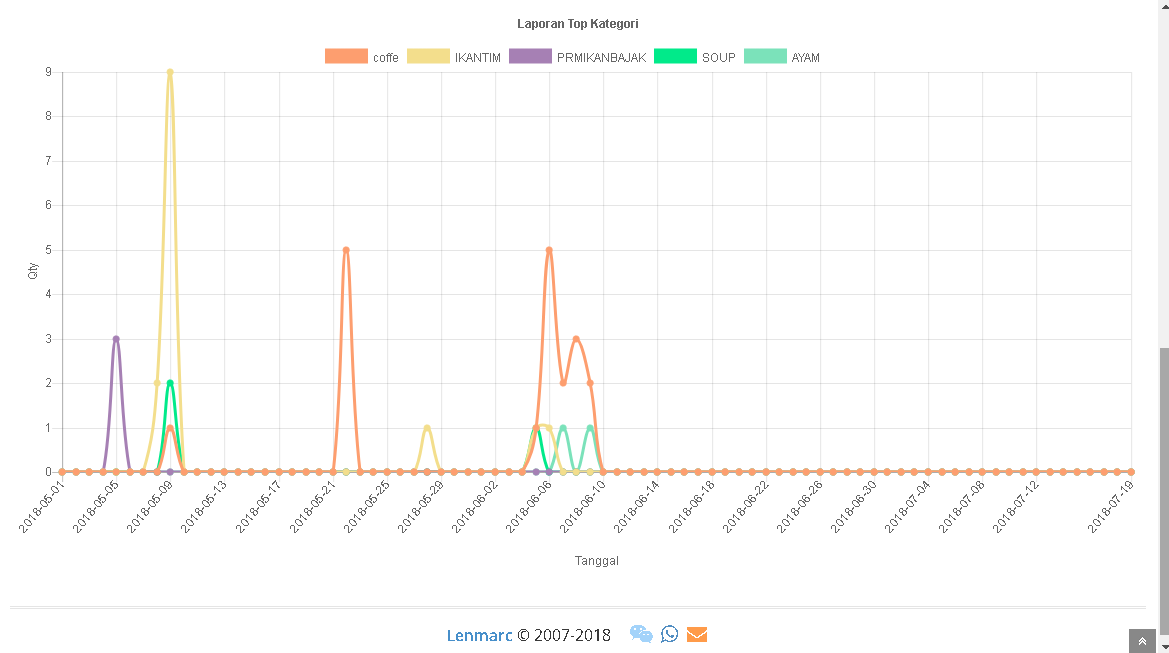Viewport: 1169px width, 653px height.
Task: Click the coffe peak point near 2018-05-21
Action: click(x=346, y=250)
